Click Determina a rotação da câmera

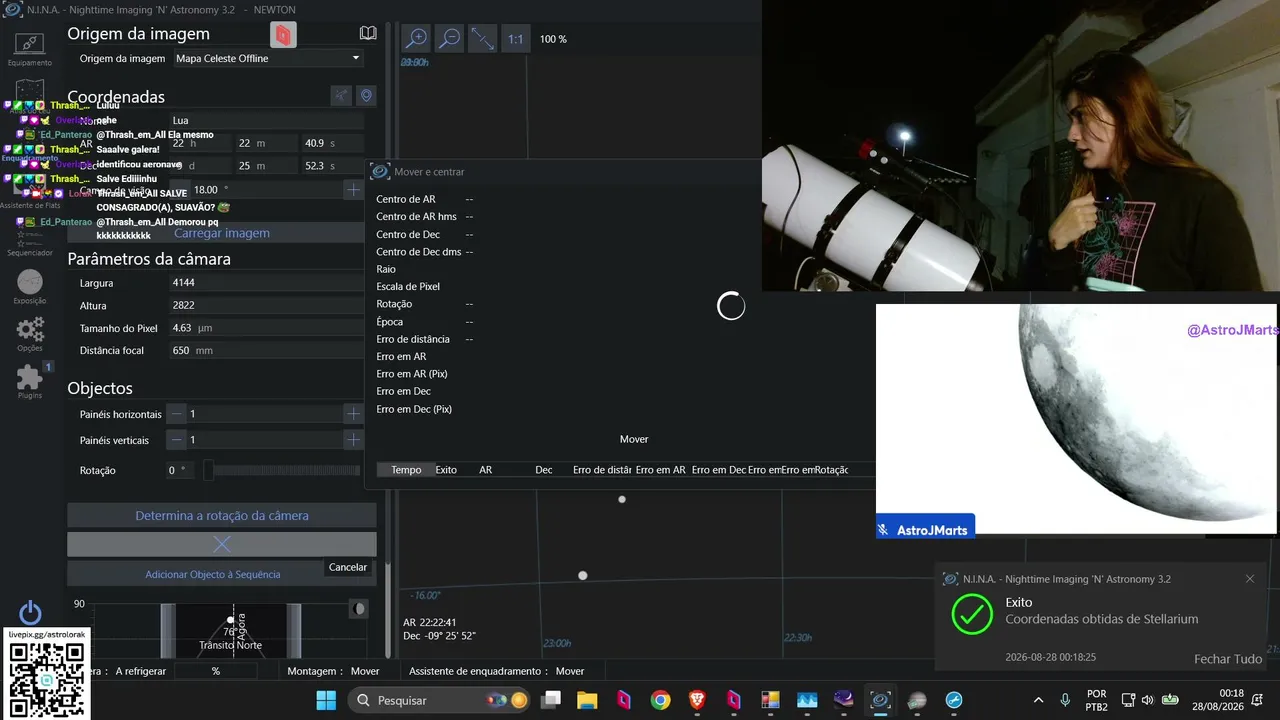point(222,516)
